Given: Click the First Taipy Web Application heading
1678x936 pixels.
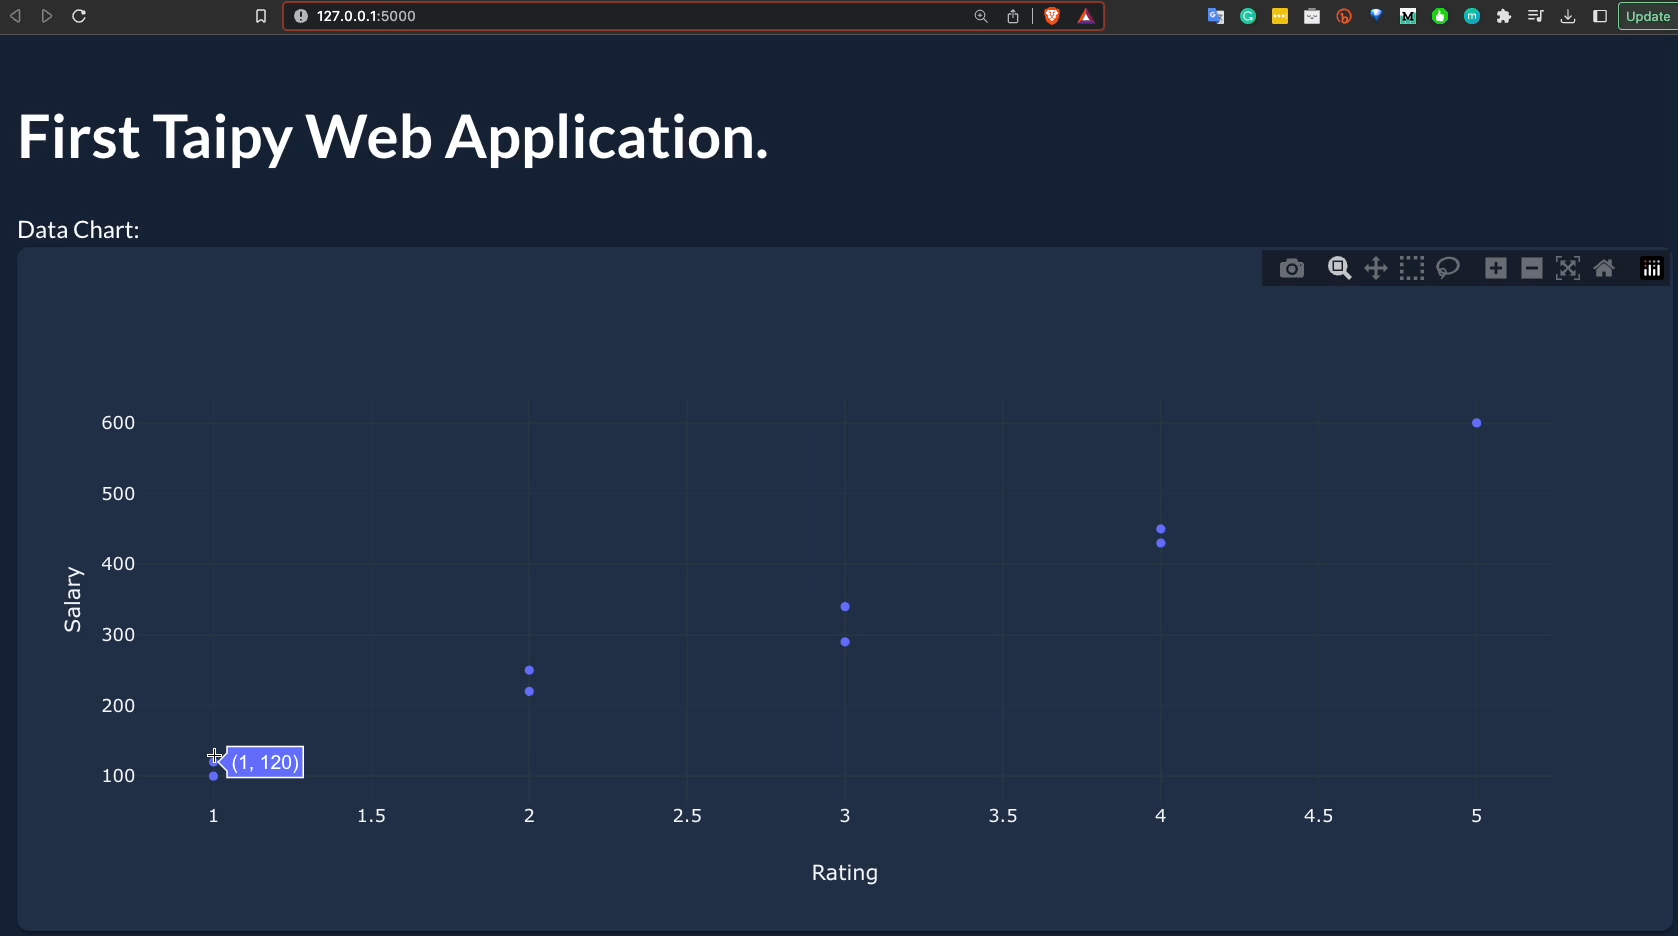Looking at the screenshot, I should pos(393,137).
